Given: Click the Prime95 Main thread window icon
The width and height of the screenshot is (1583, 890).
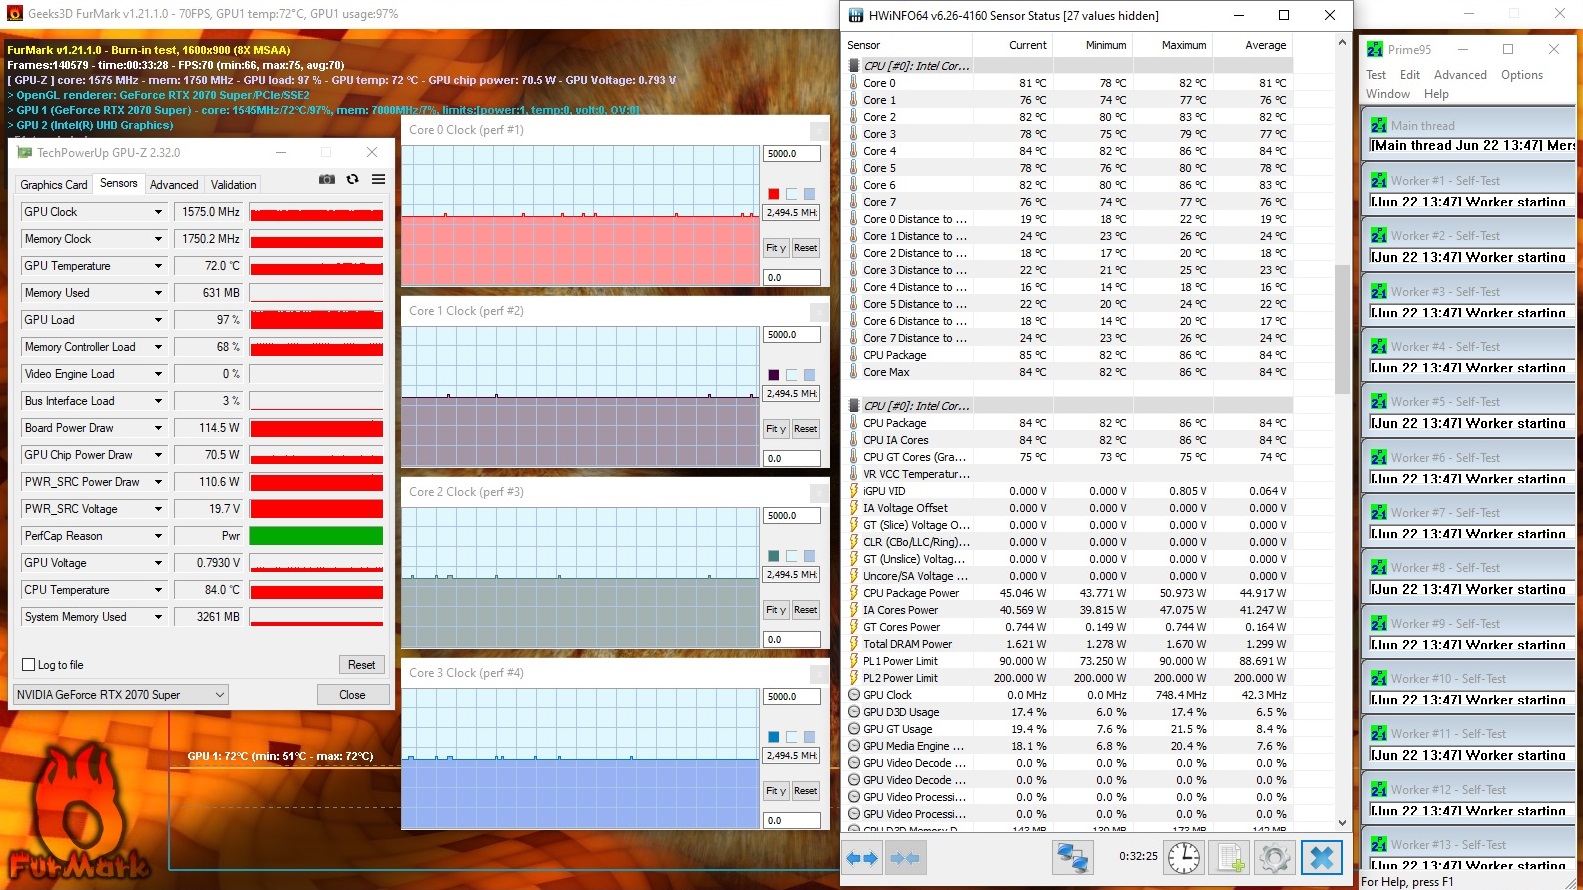Looking at the screenshot, I should point(1379,125).
